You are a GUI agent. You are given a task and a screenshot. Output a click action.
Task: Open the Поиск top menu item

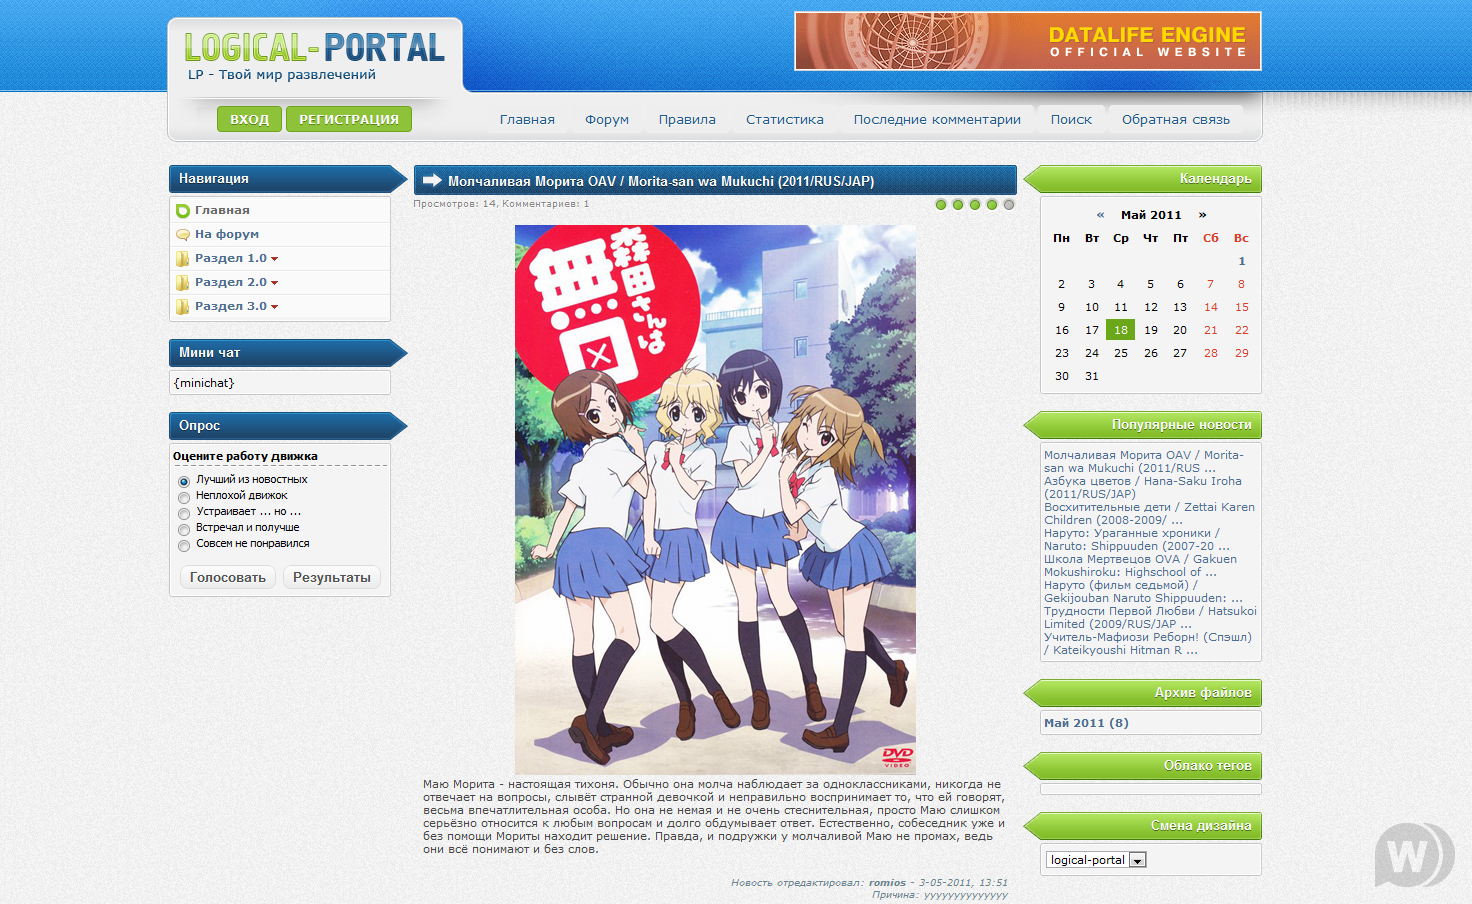1071,120
